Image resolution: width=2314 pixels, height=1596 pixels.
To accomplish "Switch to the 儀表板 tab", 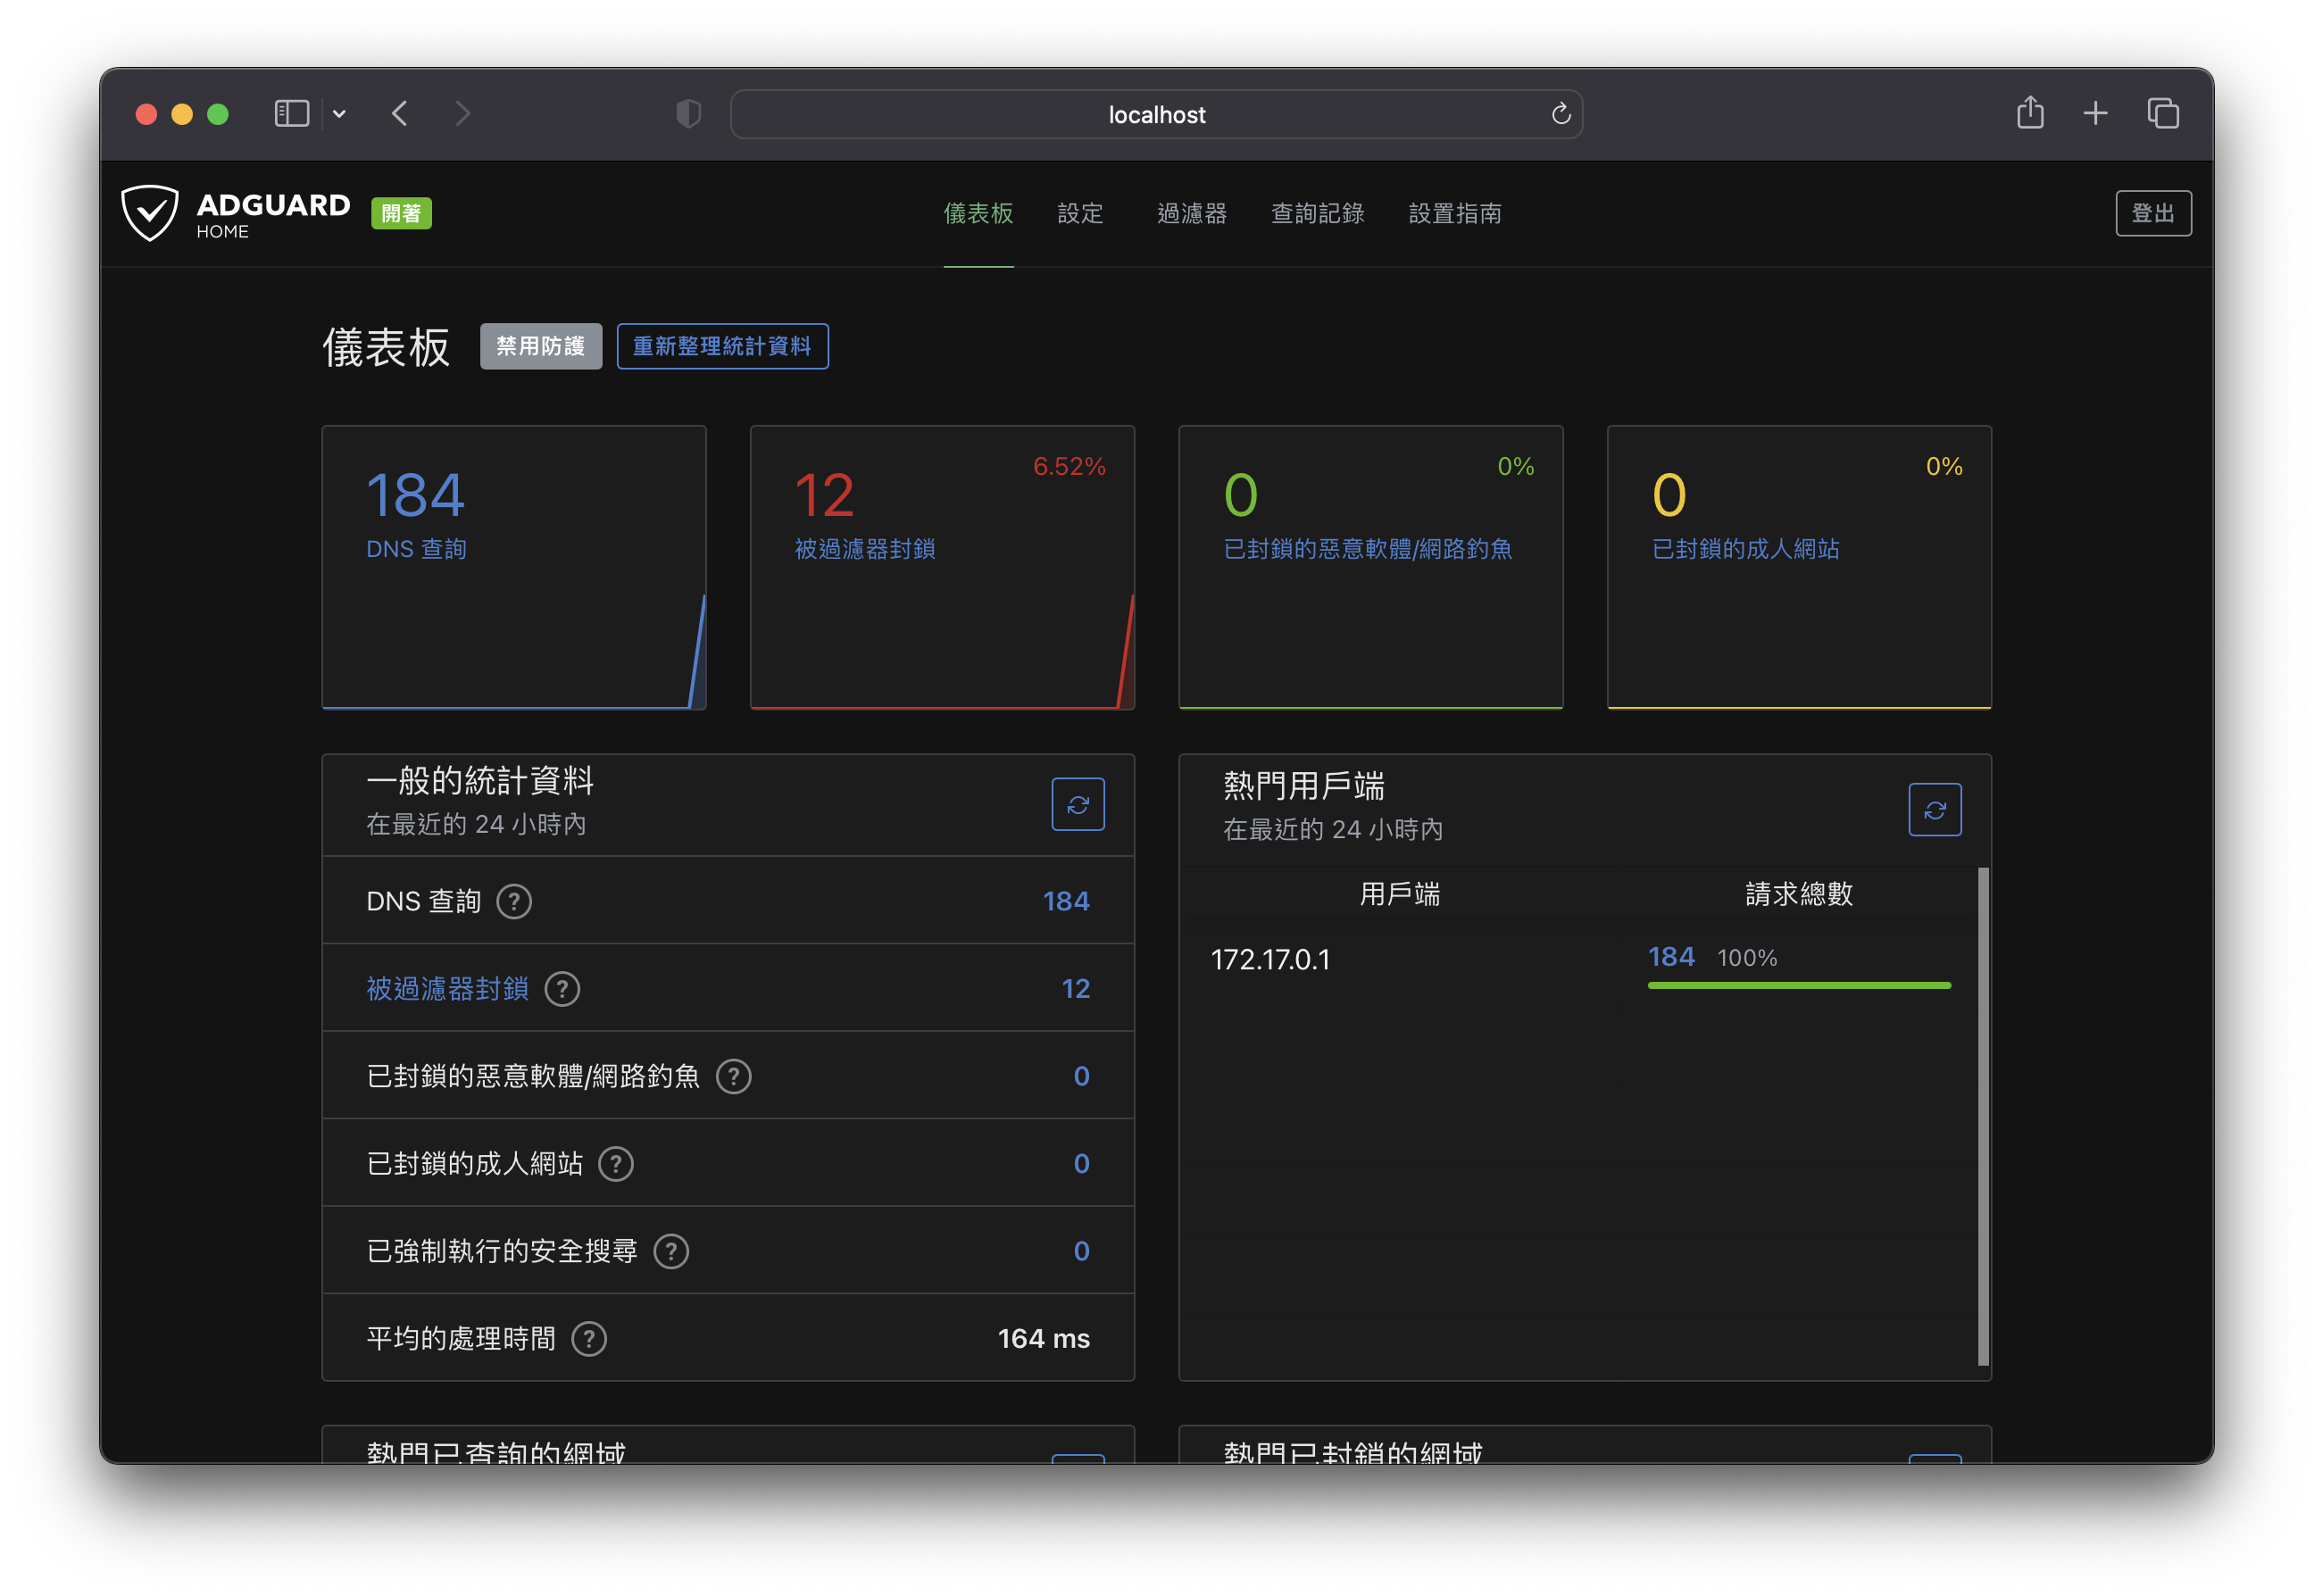I will tap(978, 213).
